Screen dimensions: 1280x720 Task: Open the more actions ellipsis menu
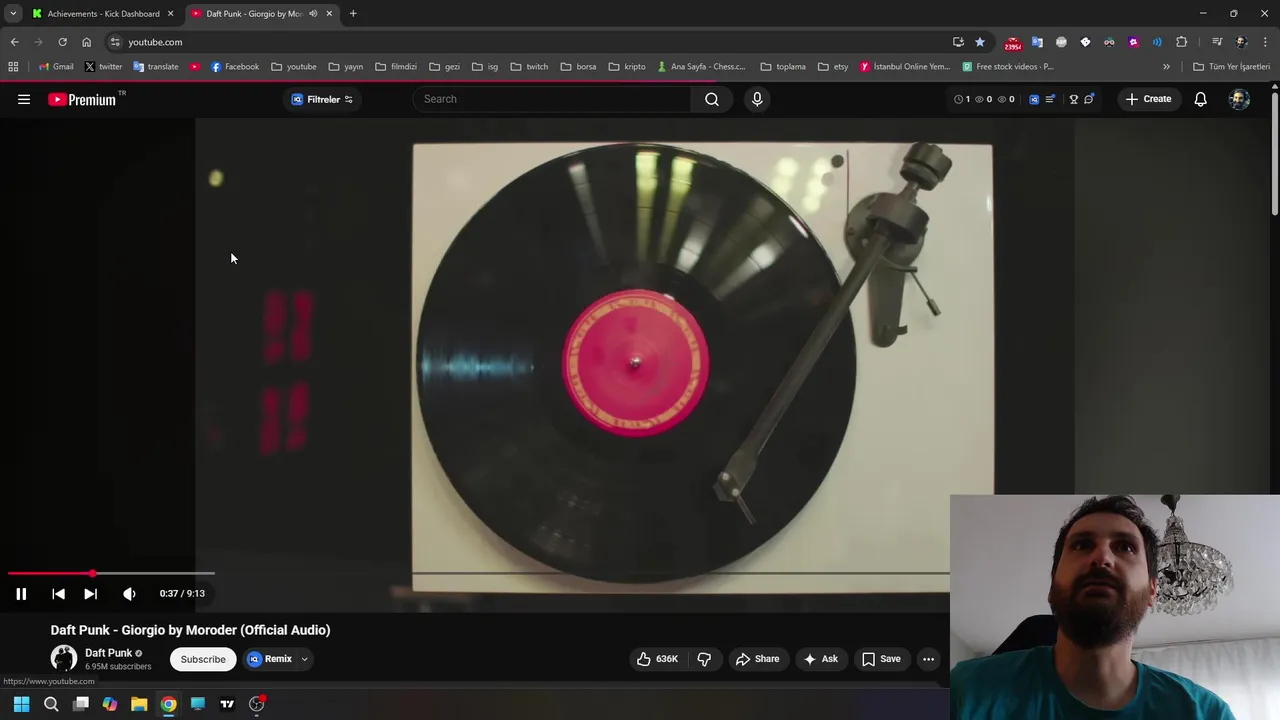(x=928, y=659)
